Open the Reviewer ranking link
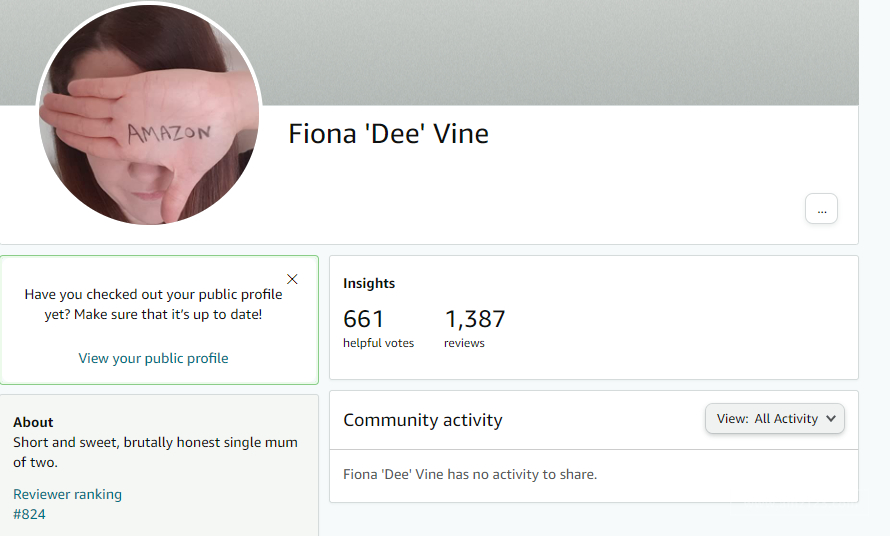The image size is (890, 536). [68, 494]
